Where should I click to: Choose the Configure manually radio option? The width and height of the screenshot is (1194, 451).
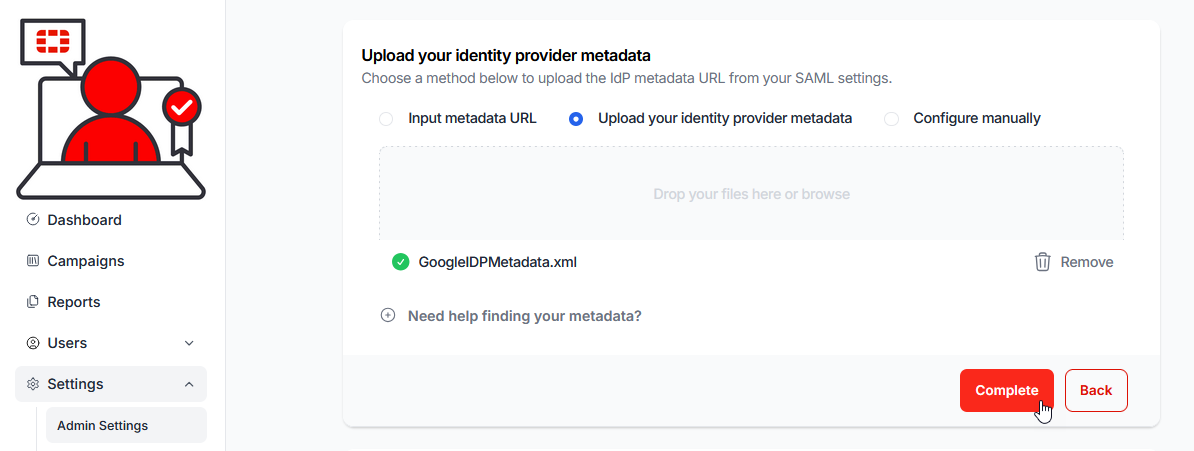[x=891, y=119]
